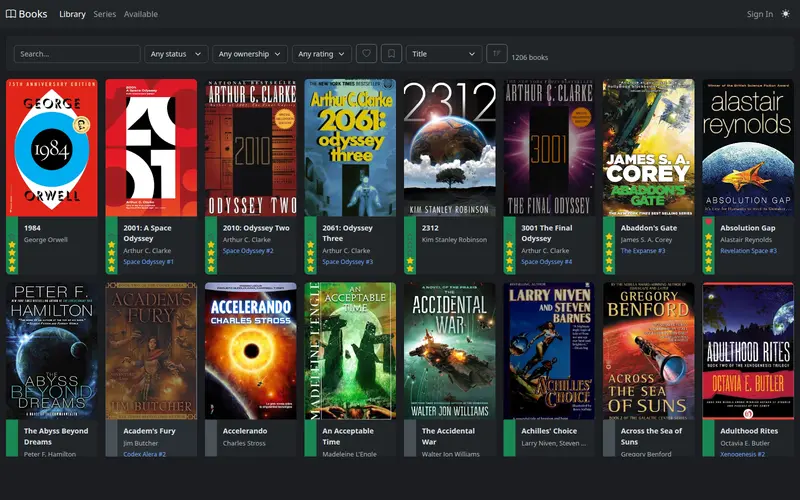Open the Space Odyssey #2 series link
This screenshot has width=800, height=500.
click(x=248, y=251)
